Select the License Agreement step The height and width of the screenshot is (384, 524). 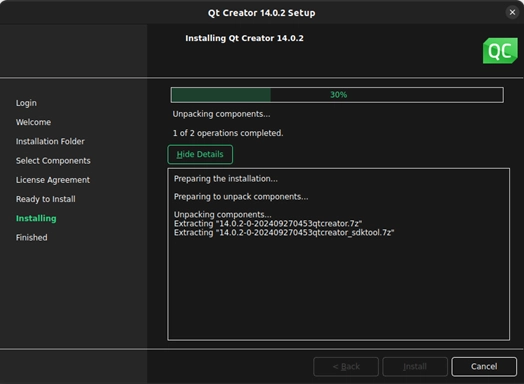[53, 180]
